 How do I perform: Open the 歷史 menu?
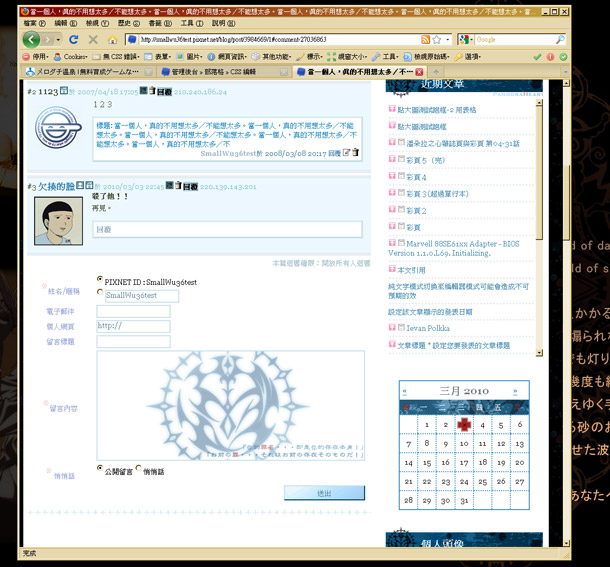coord(129,23)
